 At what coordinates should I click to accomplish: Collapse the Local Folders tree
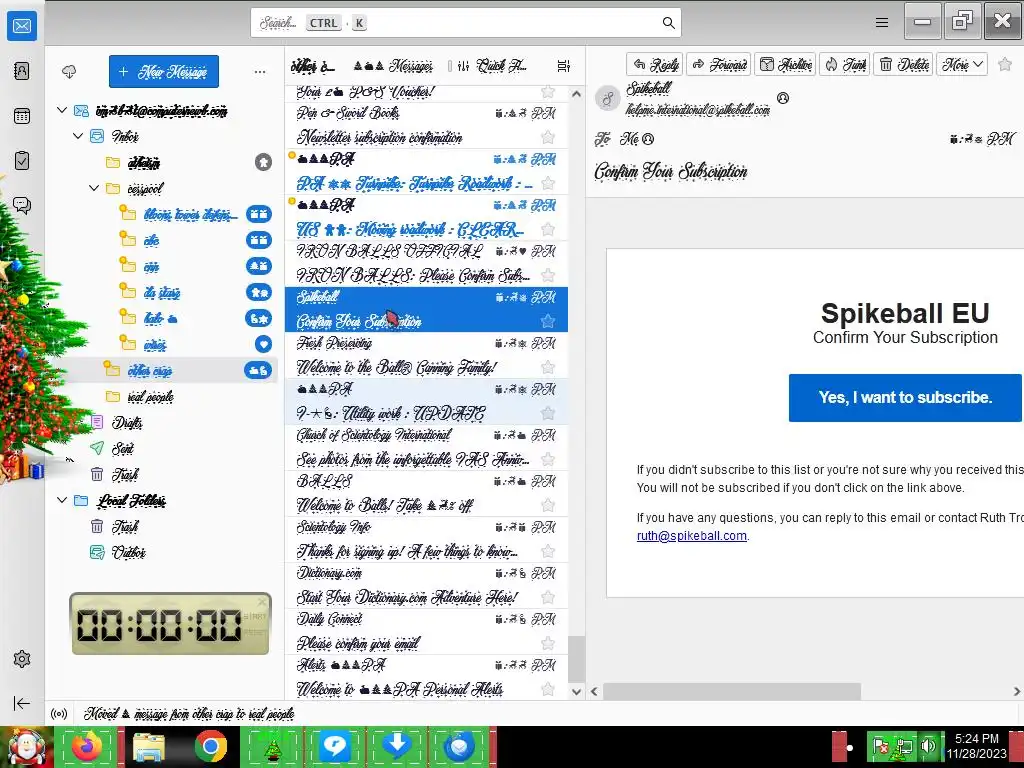(62, 500)
